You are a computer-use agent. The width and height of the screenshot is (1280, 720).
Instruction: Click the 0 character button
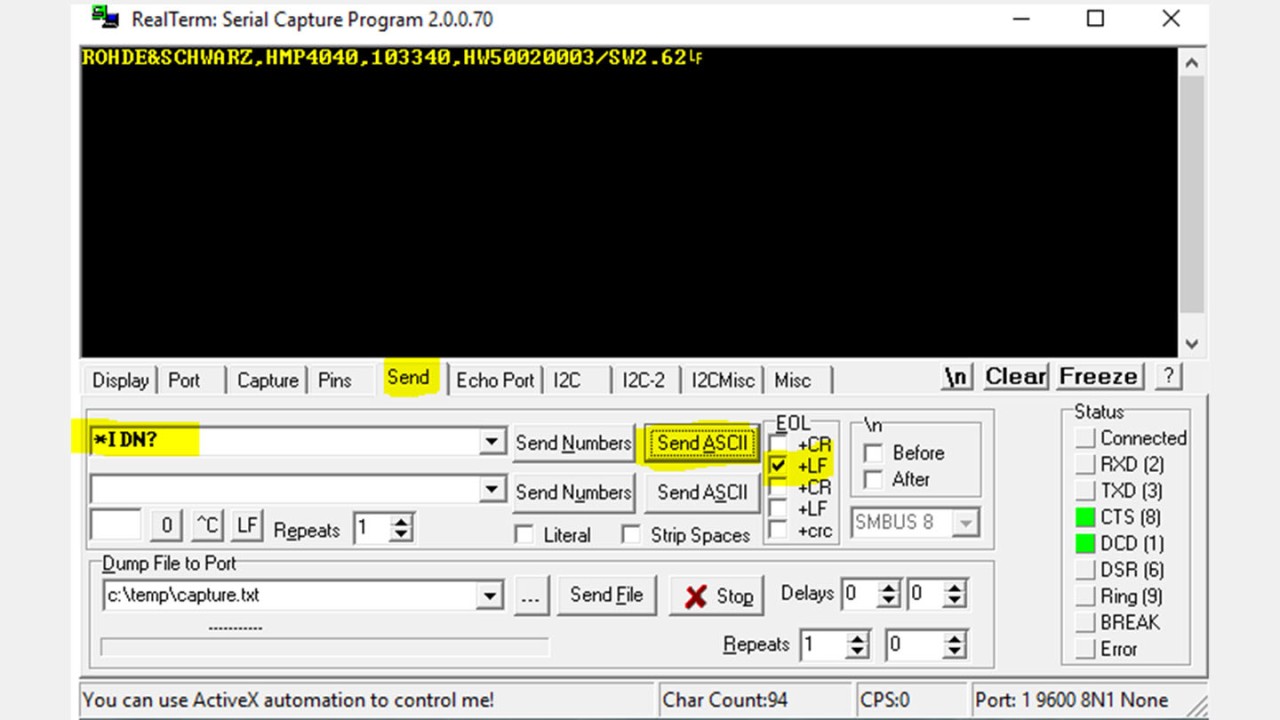coord(167,525)
